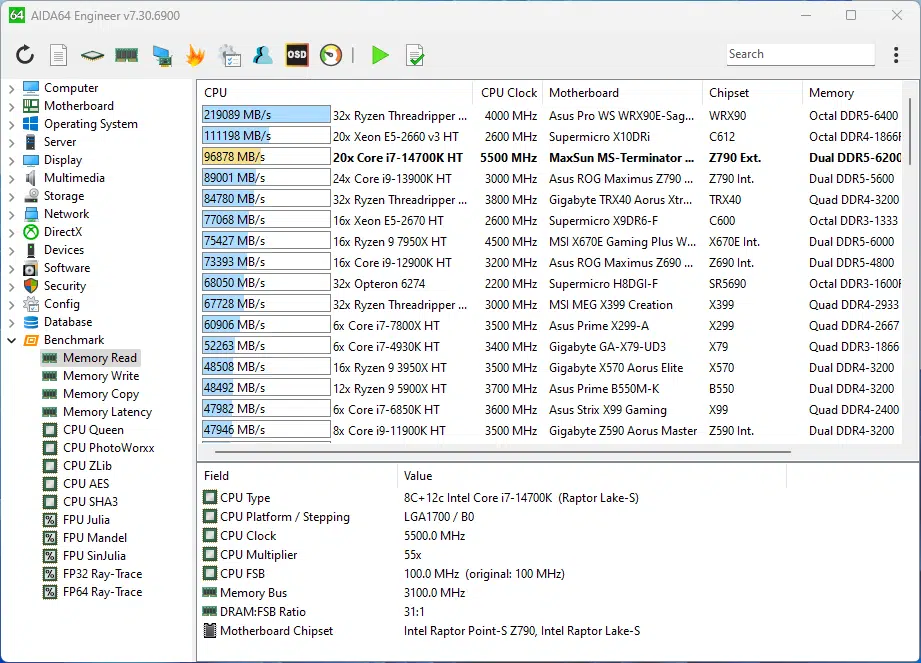Open CPU Queen benchmark

[93, 430]
